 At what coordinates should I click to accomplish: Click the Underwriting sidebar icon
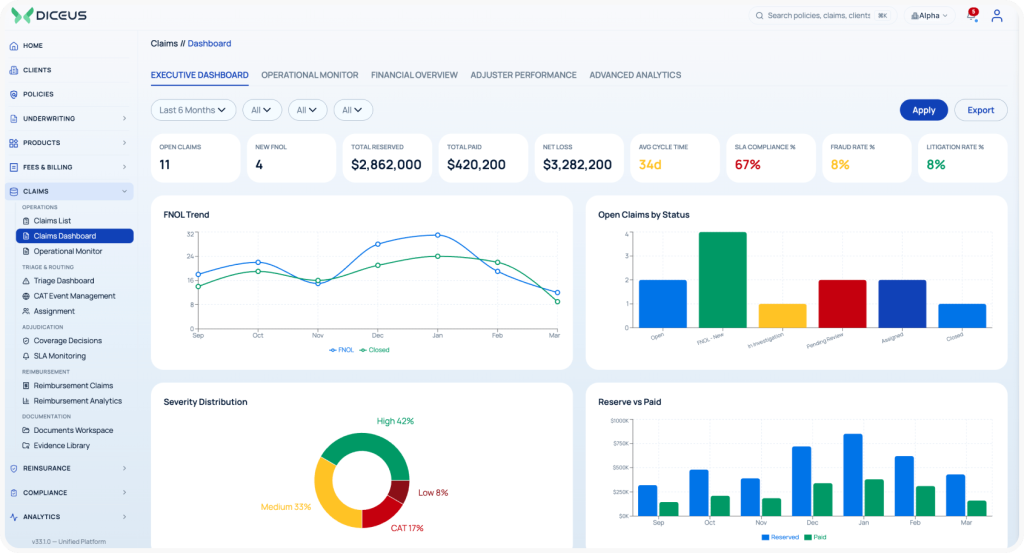point(14,119)
